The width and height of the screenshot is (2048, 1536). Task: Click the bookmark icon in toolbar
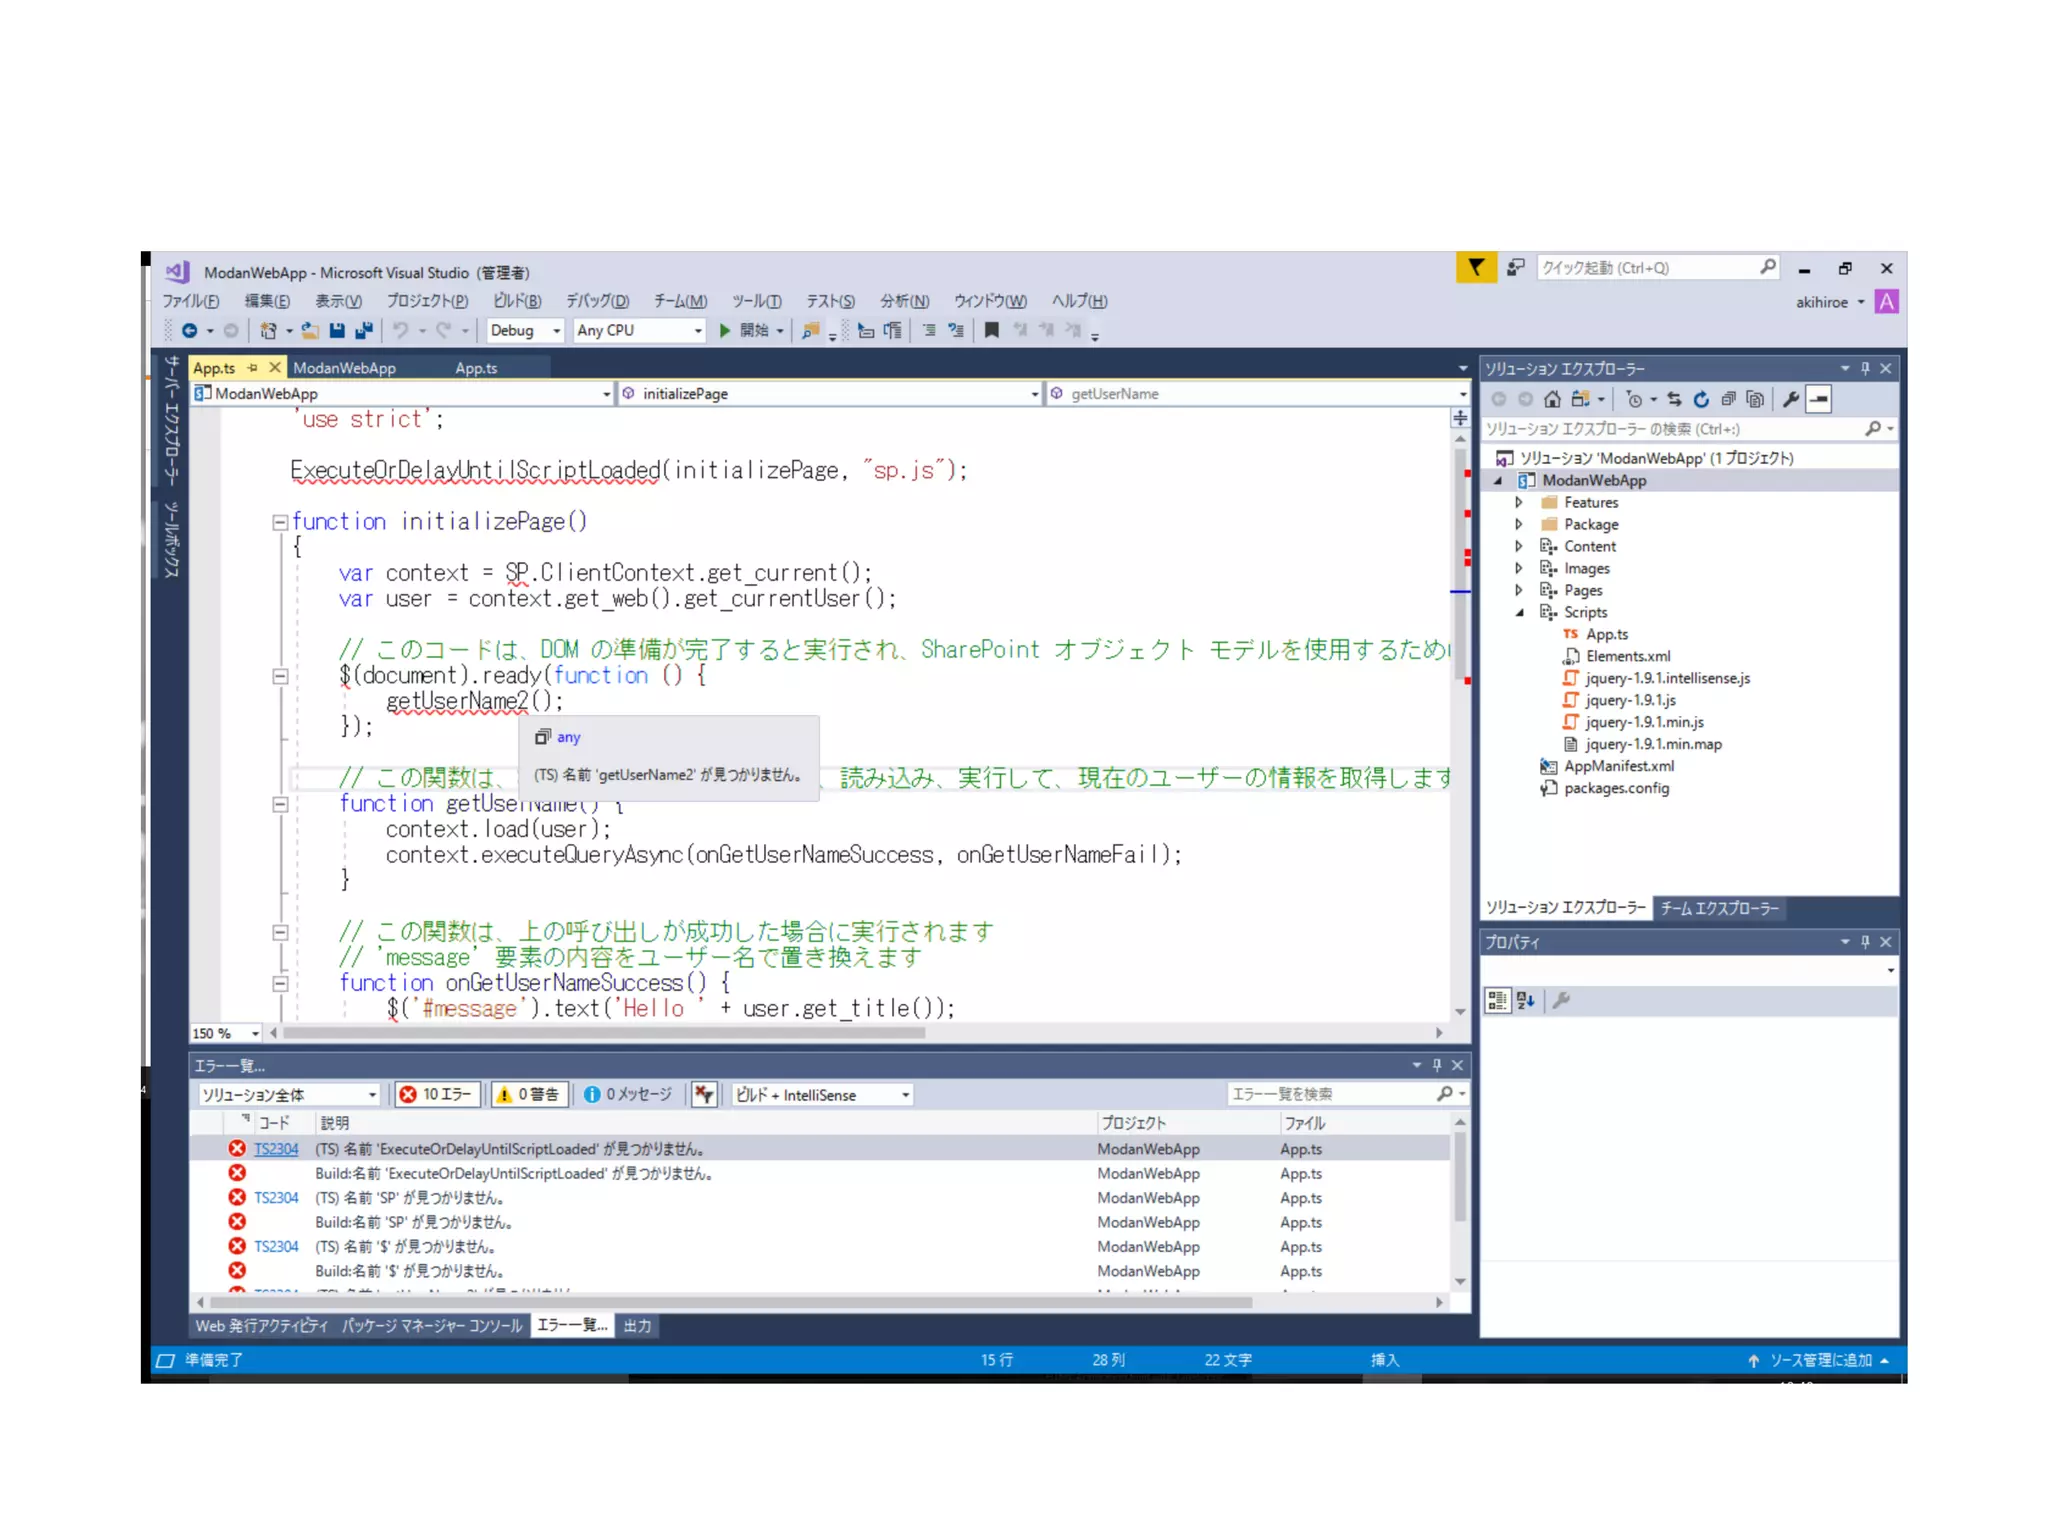pos(991,330)
